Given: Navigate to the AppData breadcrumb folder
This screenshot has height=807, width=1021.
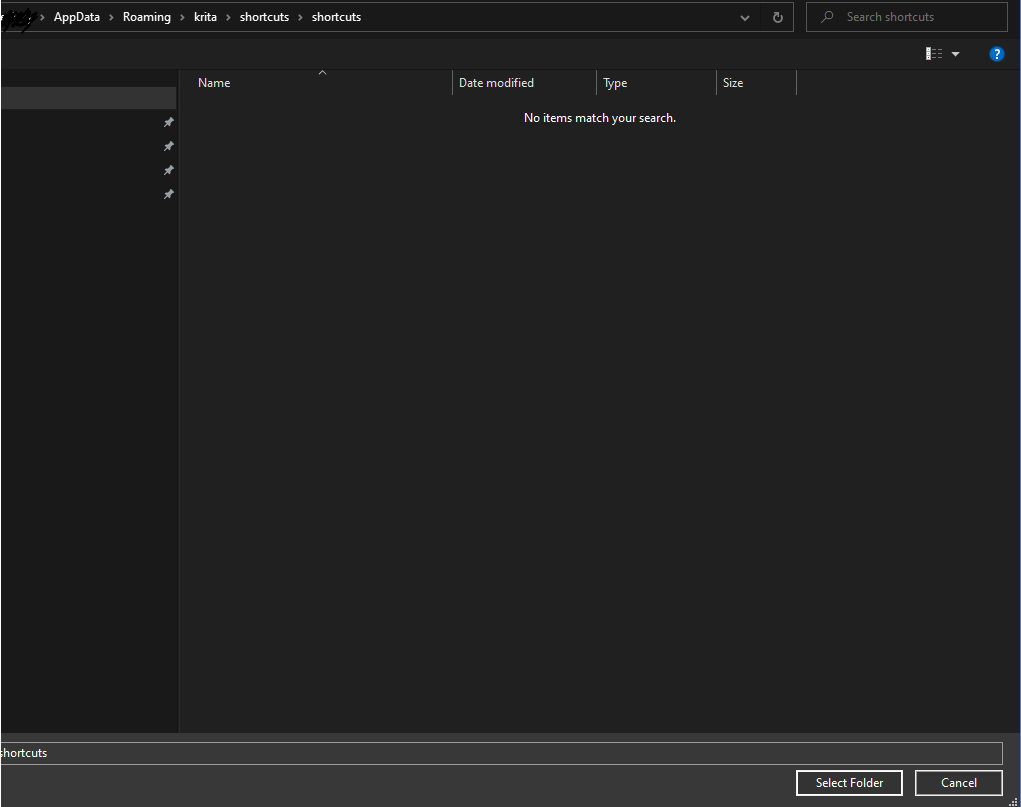Looking at the screenshot, I should pyautogui.click(x=77, y=17).
